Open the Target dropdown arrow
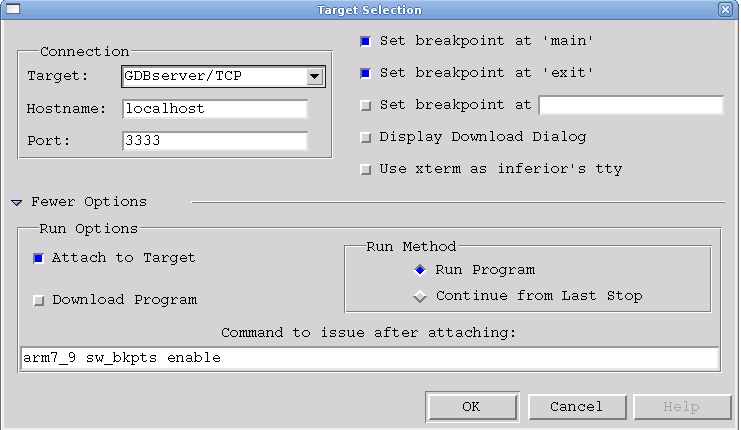The height and width of the screenshot is (430, 741). [314, 76]
